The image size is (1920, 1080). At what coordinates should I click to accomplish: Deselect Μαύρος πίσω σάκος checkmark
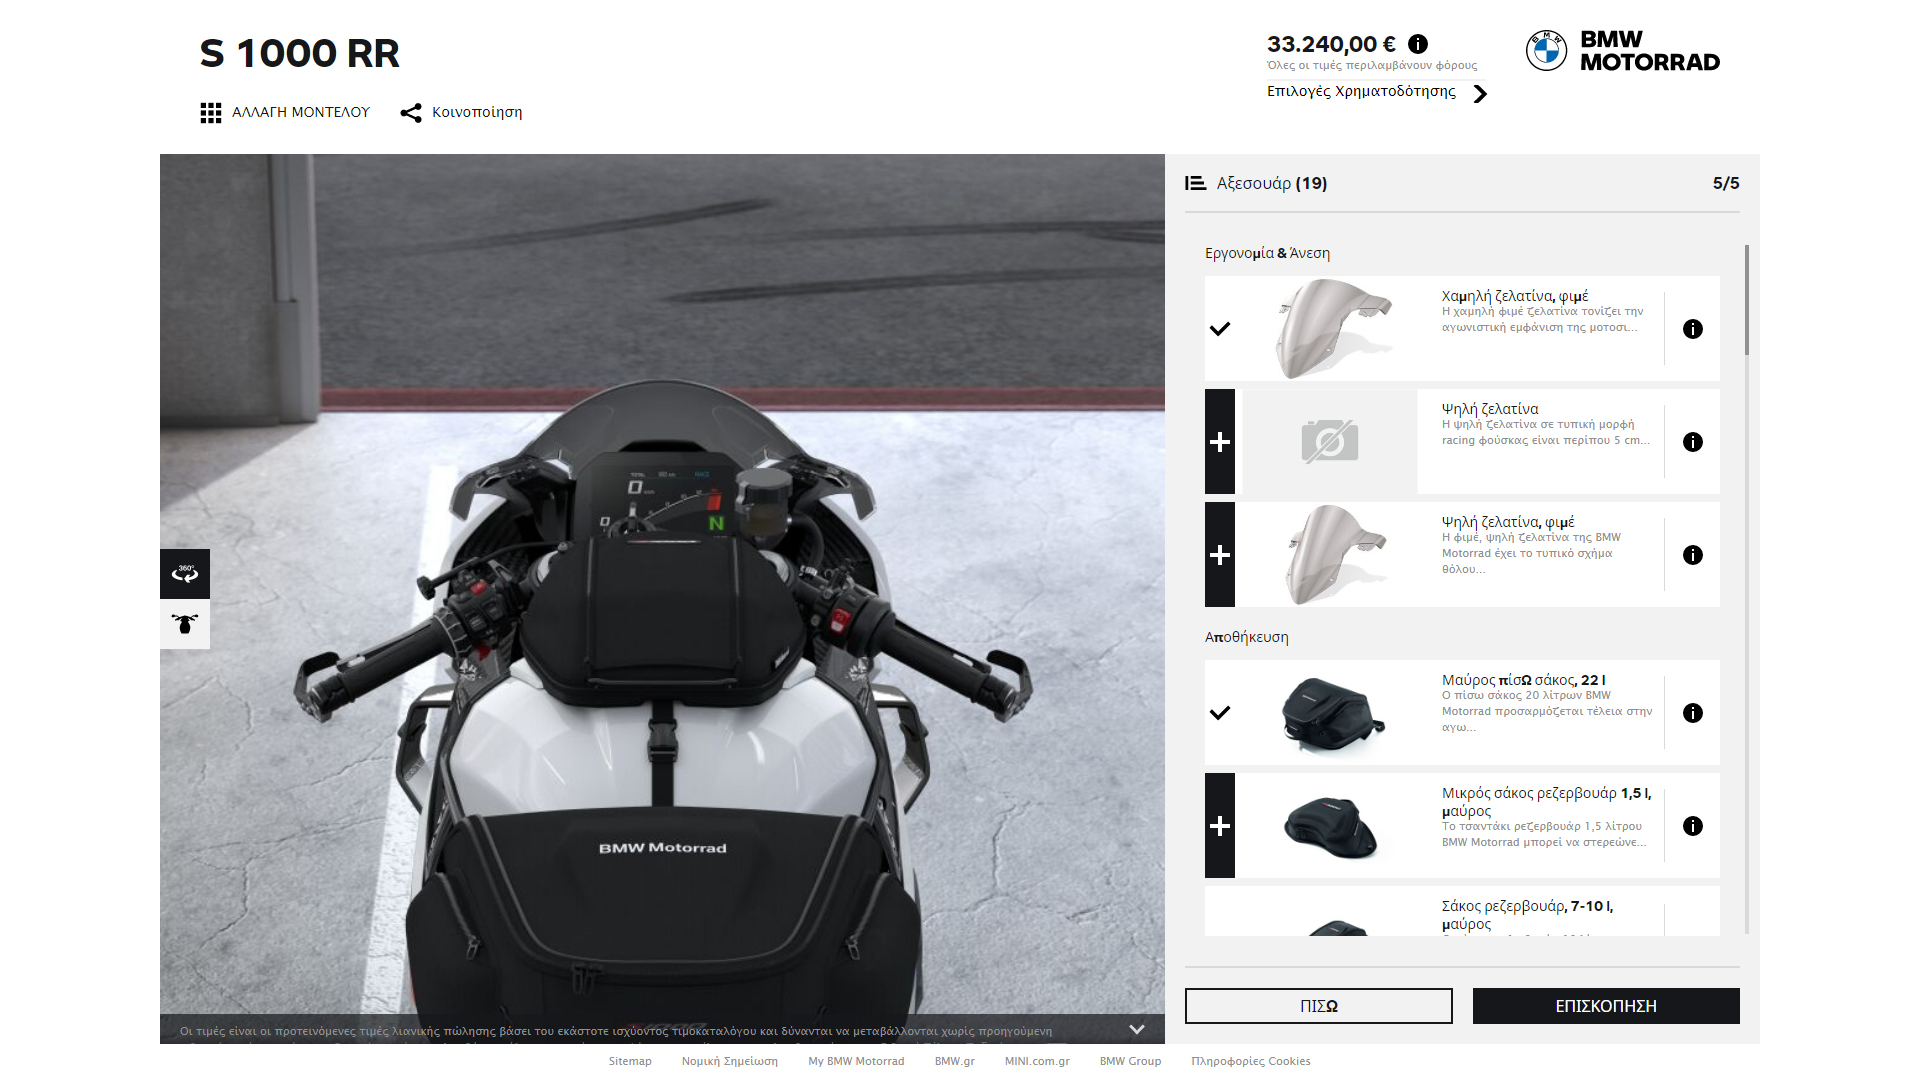tap(1220, 713)
